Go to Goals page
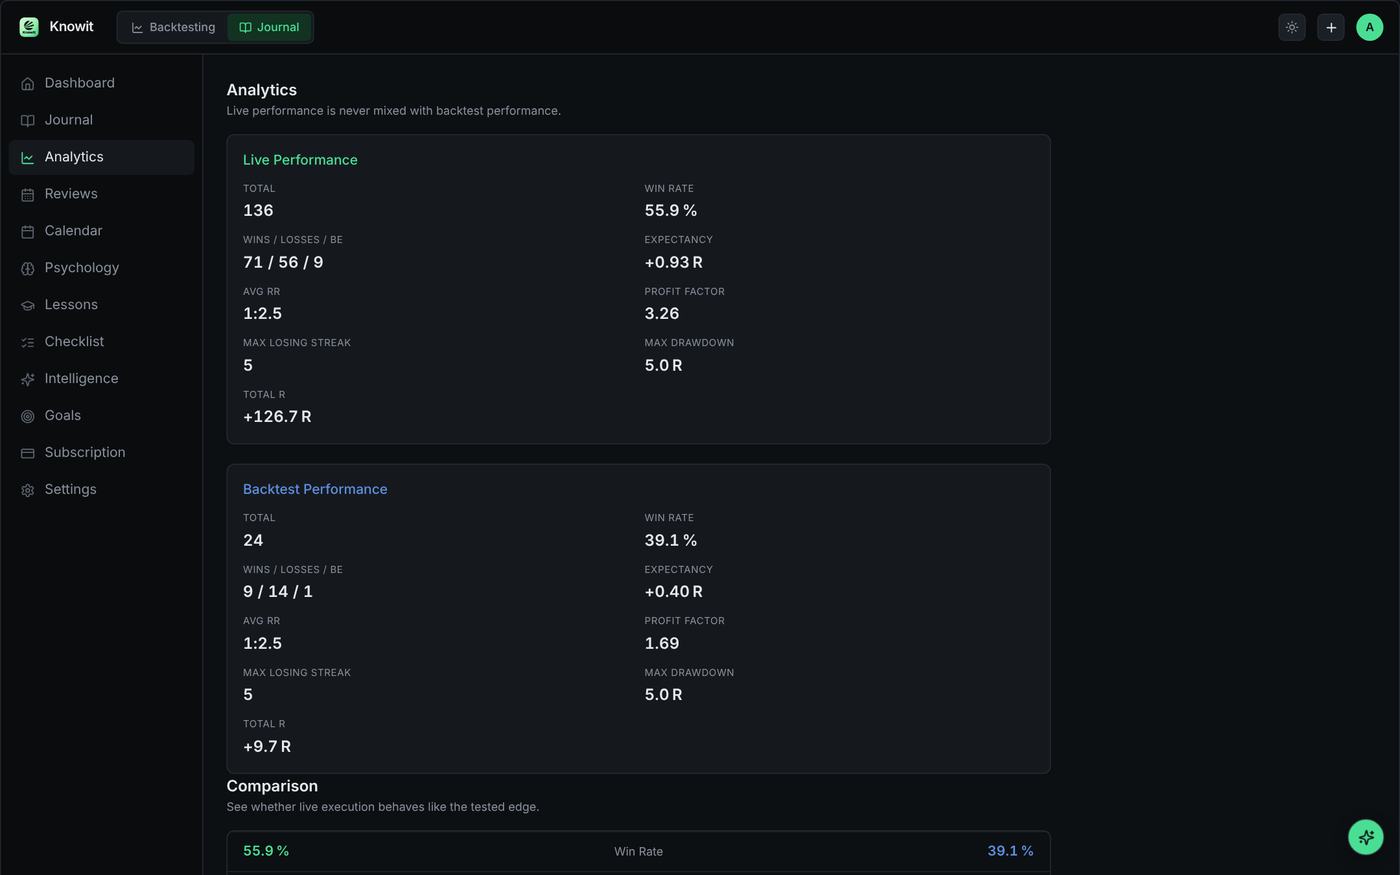The height and width of the screenshot is (875, 1400). click(x=101, y=416)
